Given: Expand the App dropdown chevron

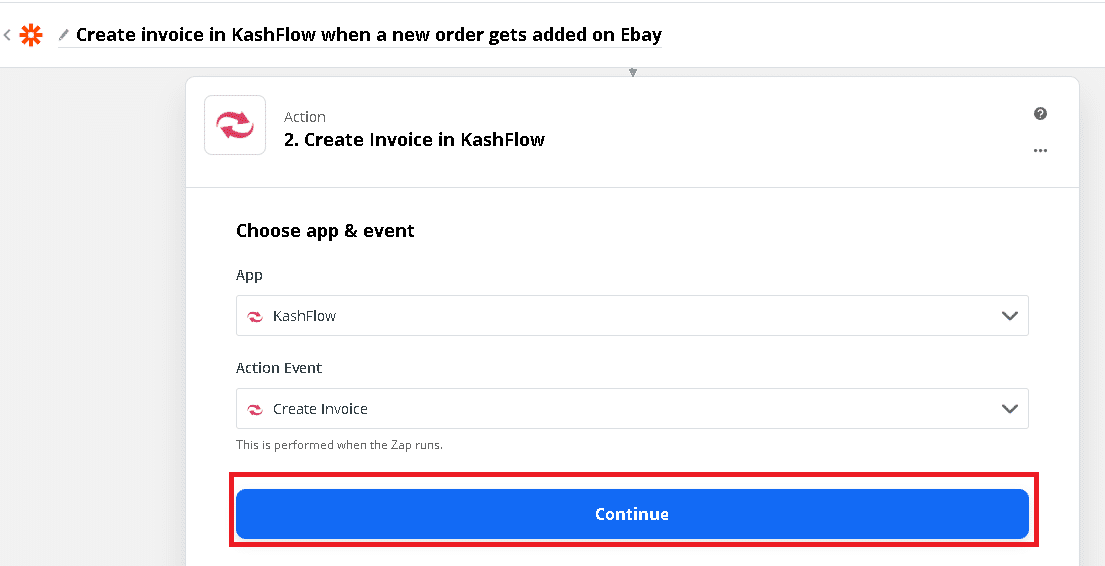Looking at the screenshot, I should click(x=1009, y=316).
